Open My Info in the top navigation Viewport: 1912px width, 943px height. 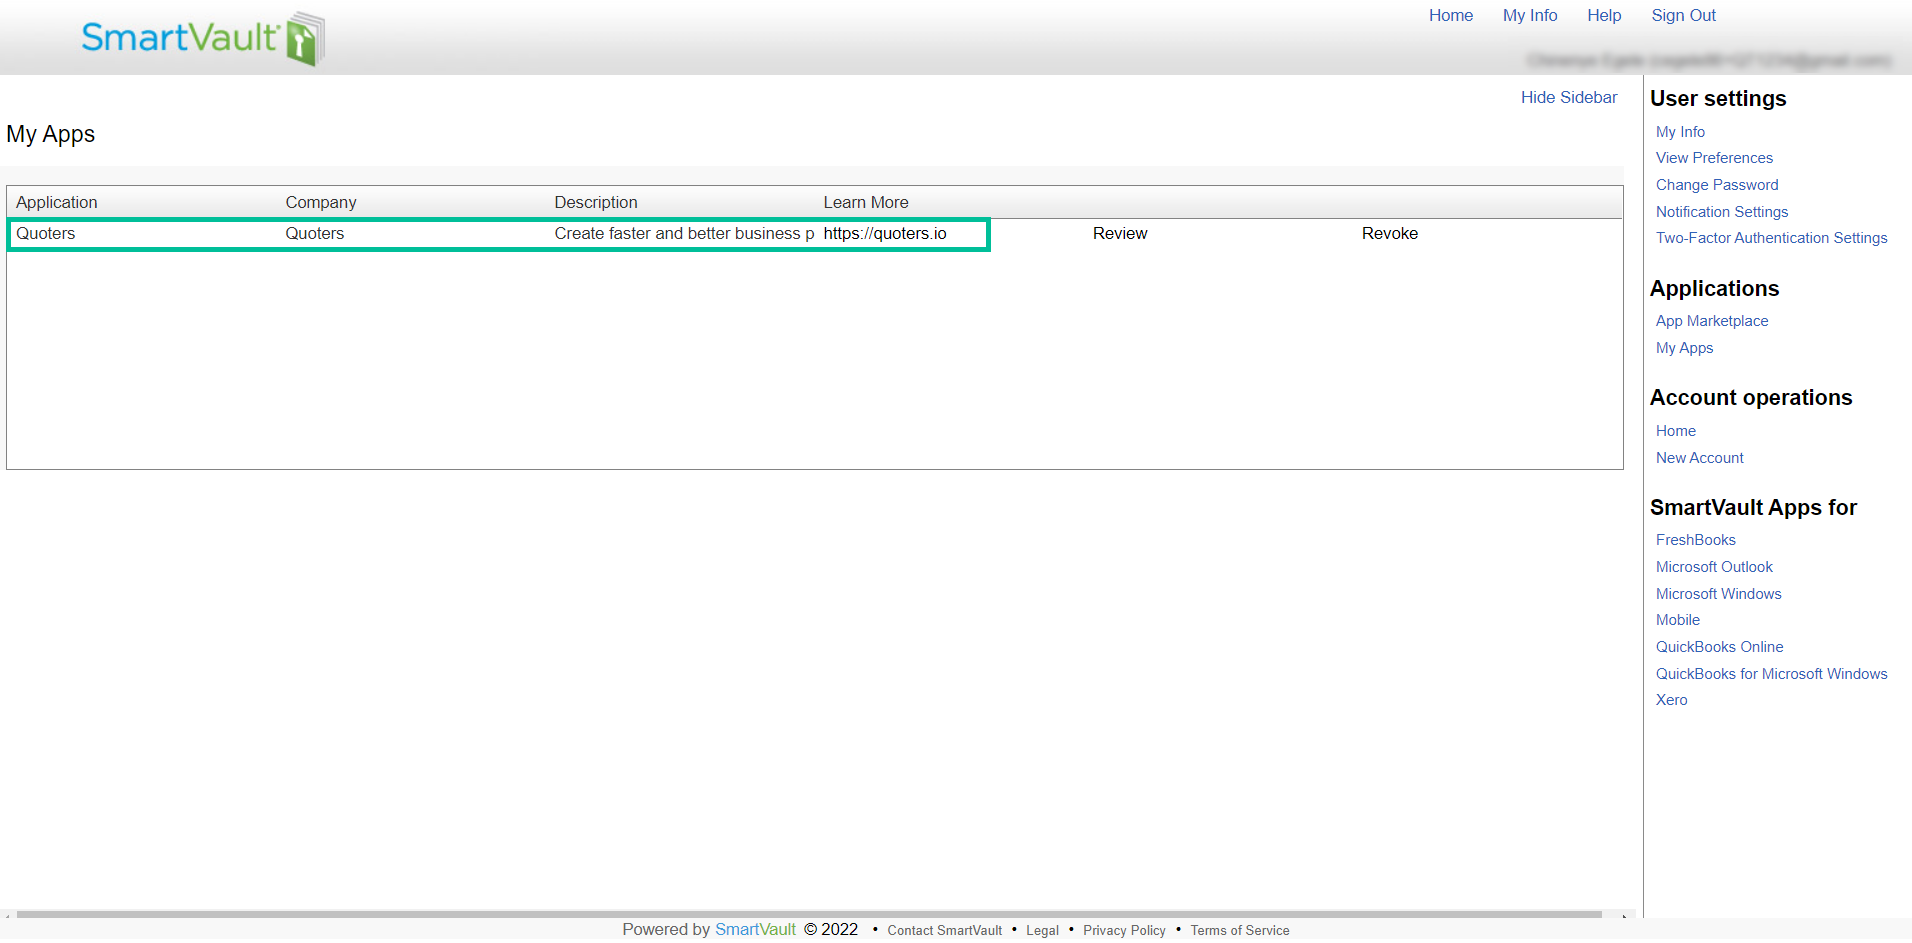pyautogui.click(x=1529, y=15)
